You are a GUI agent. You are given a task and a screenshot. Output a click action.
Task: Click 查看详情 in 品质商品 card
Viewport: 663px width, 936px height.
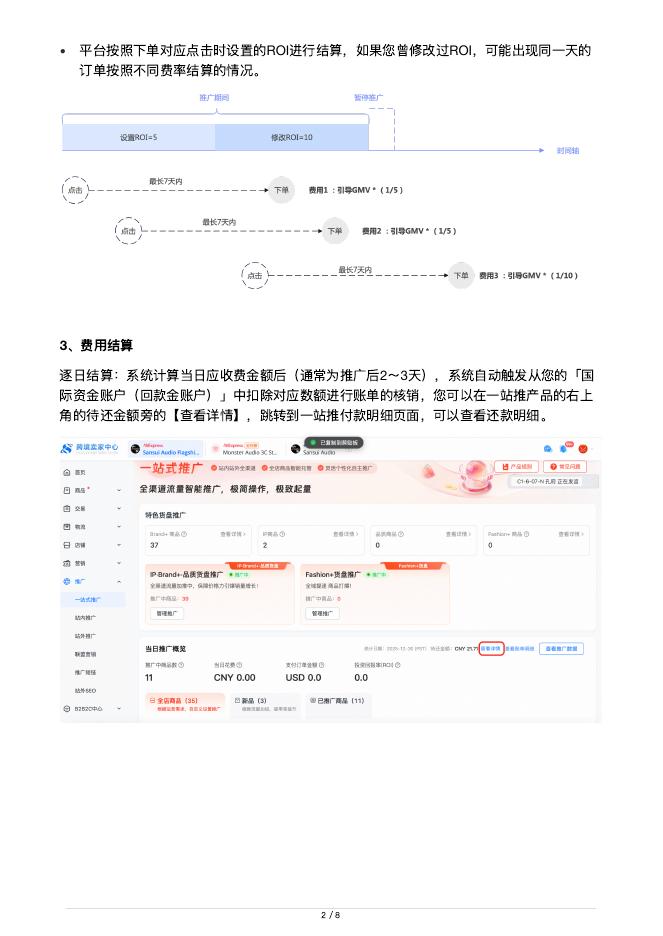[x=458, y=534]
